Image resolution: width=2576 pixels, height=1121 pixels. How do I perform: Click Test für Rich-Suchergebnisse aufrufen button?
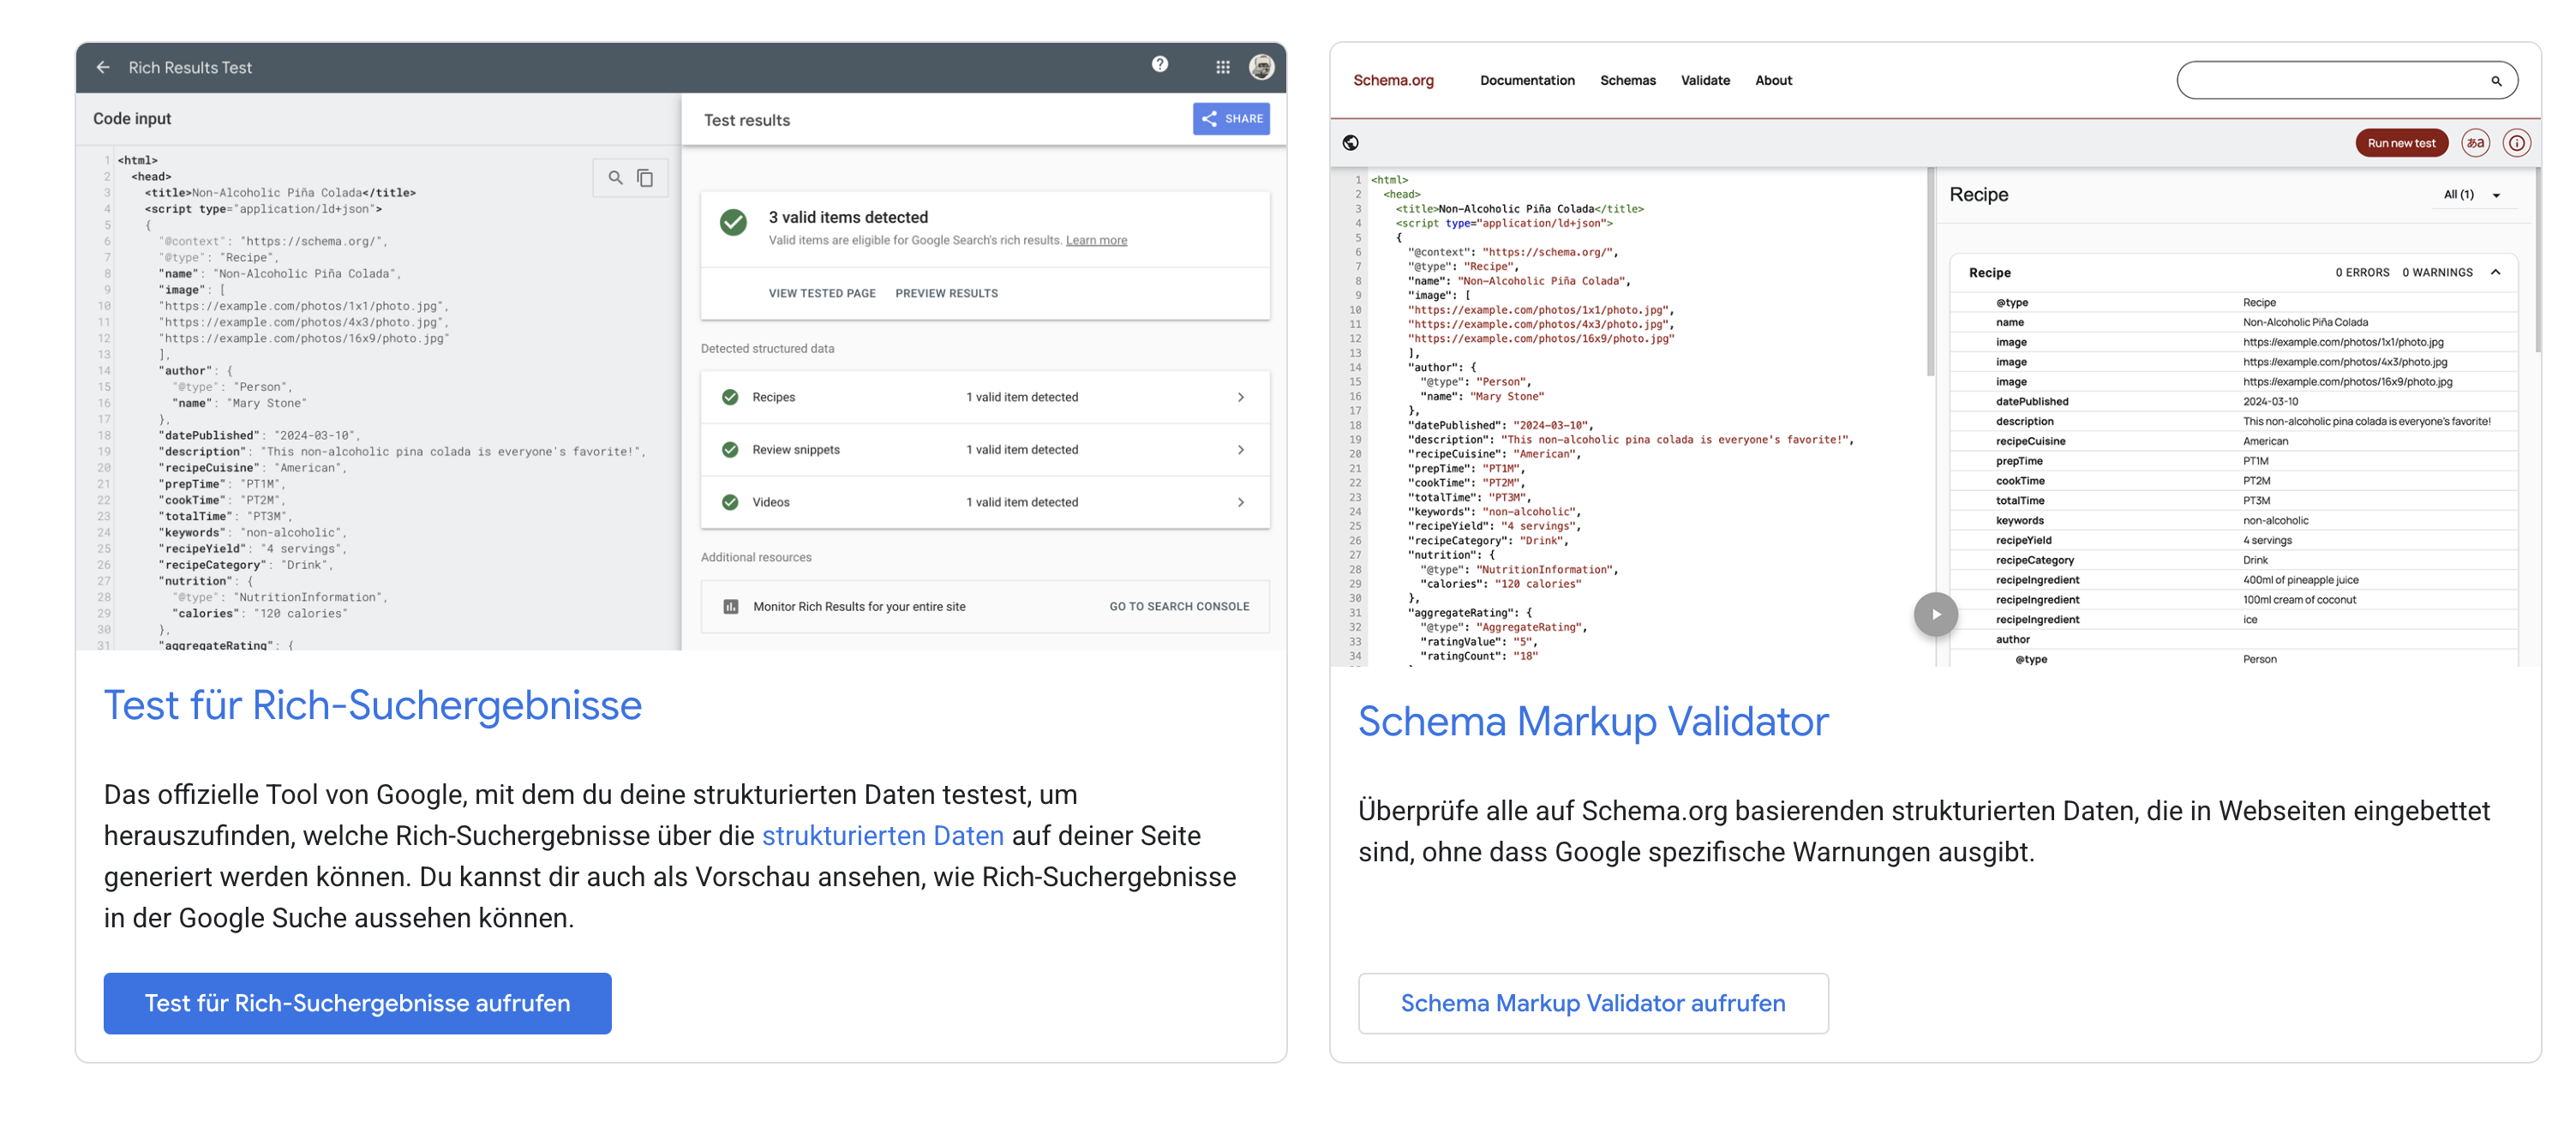[x=357, y=1003]
